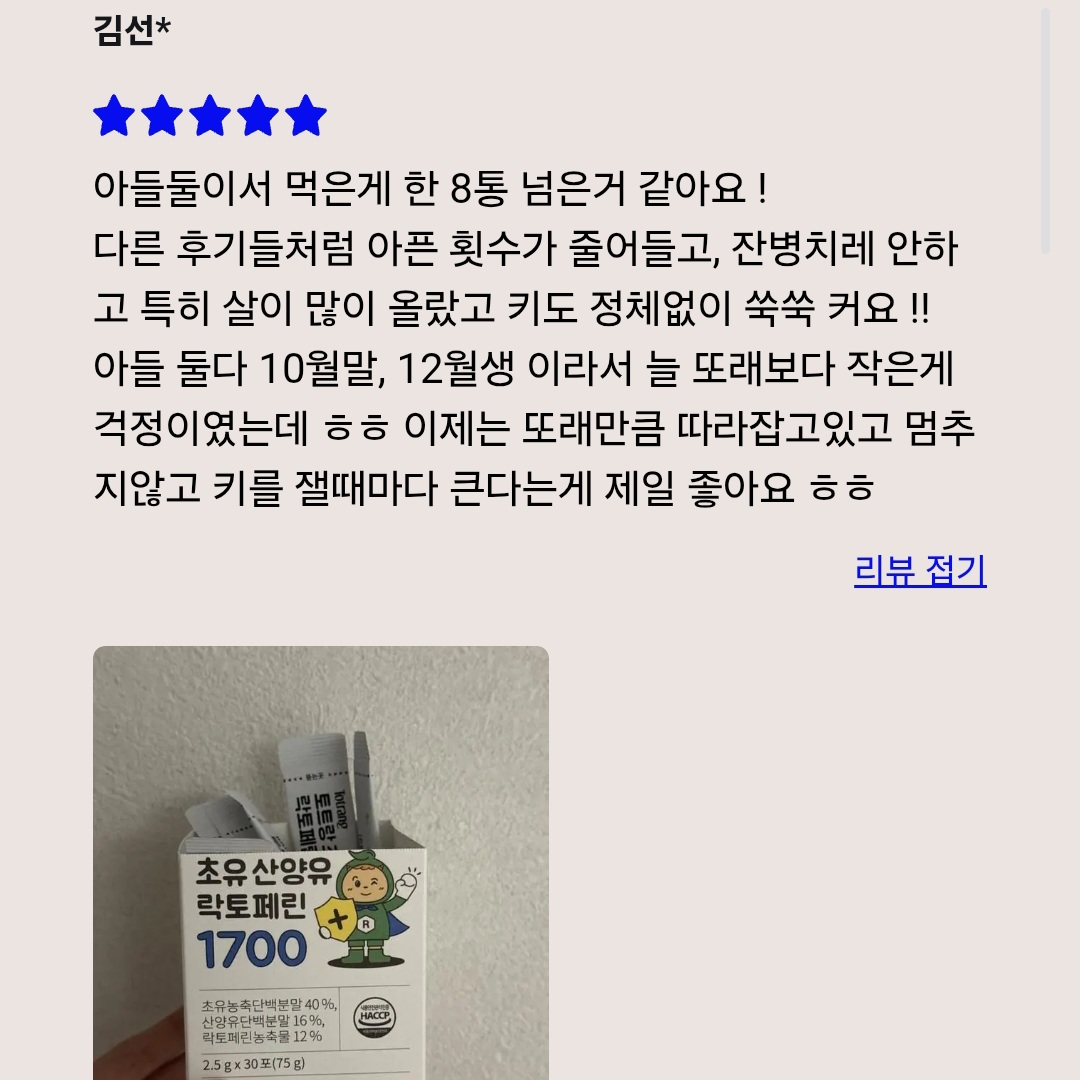Open the review's product photo
Viewport: 1080px width, 1080px height.
point(321,862)
